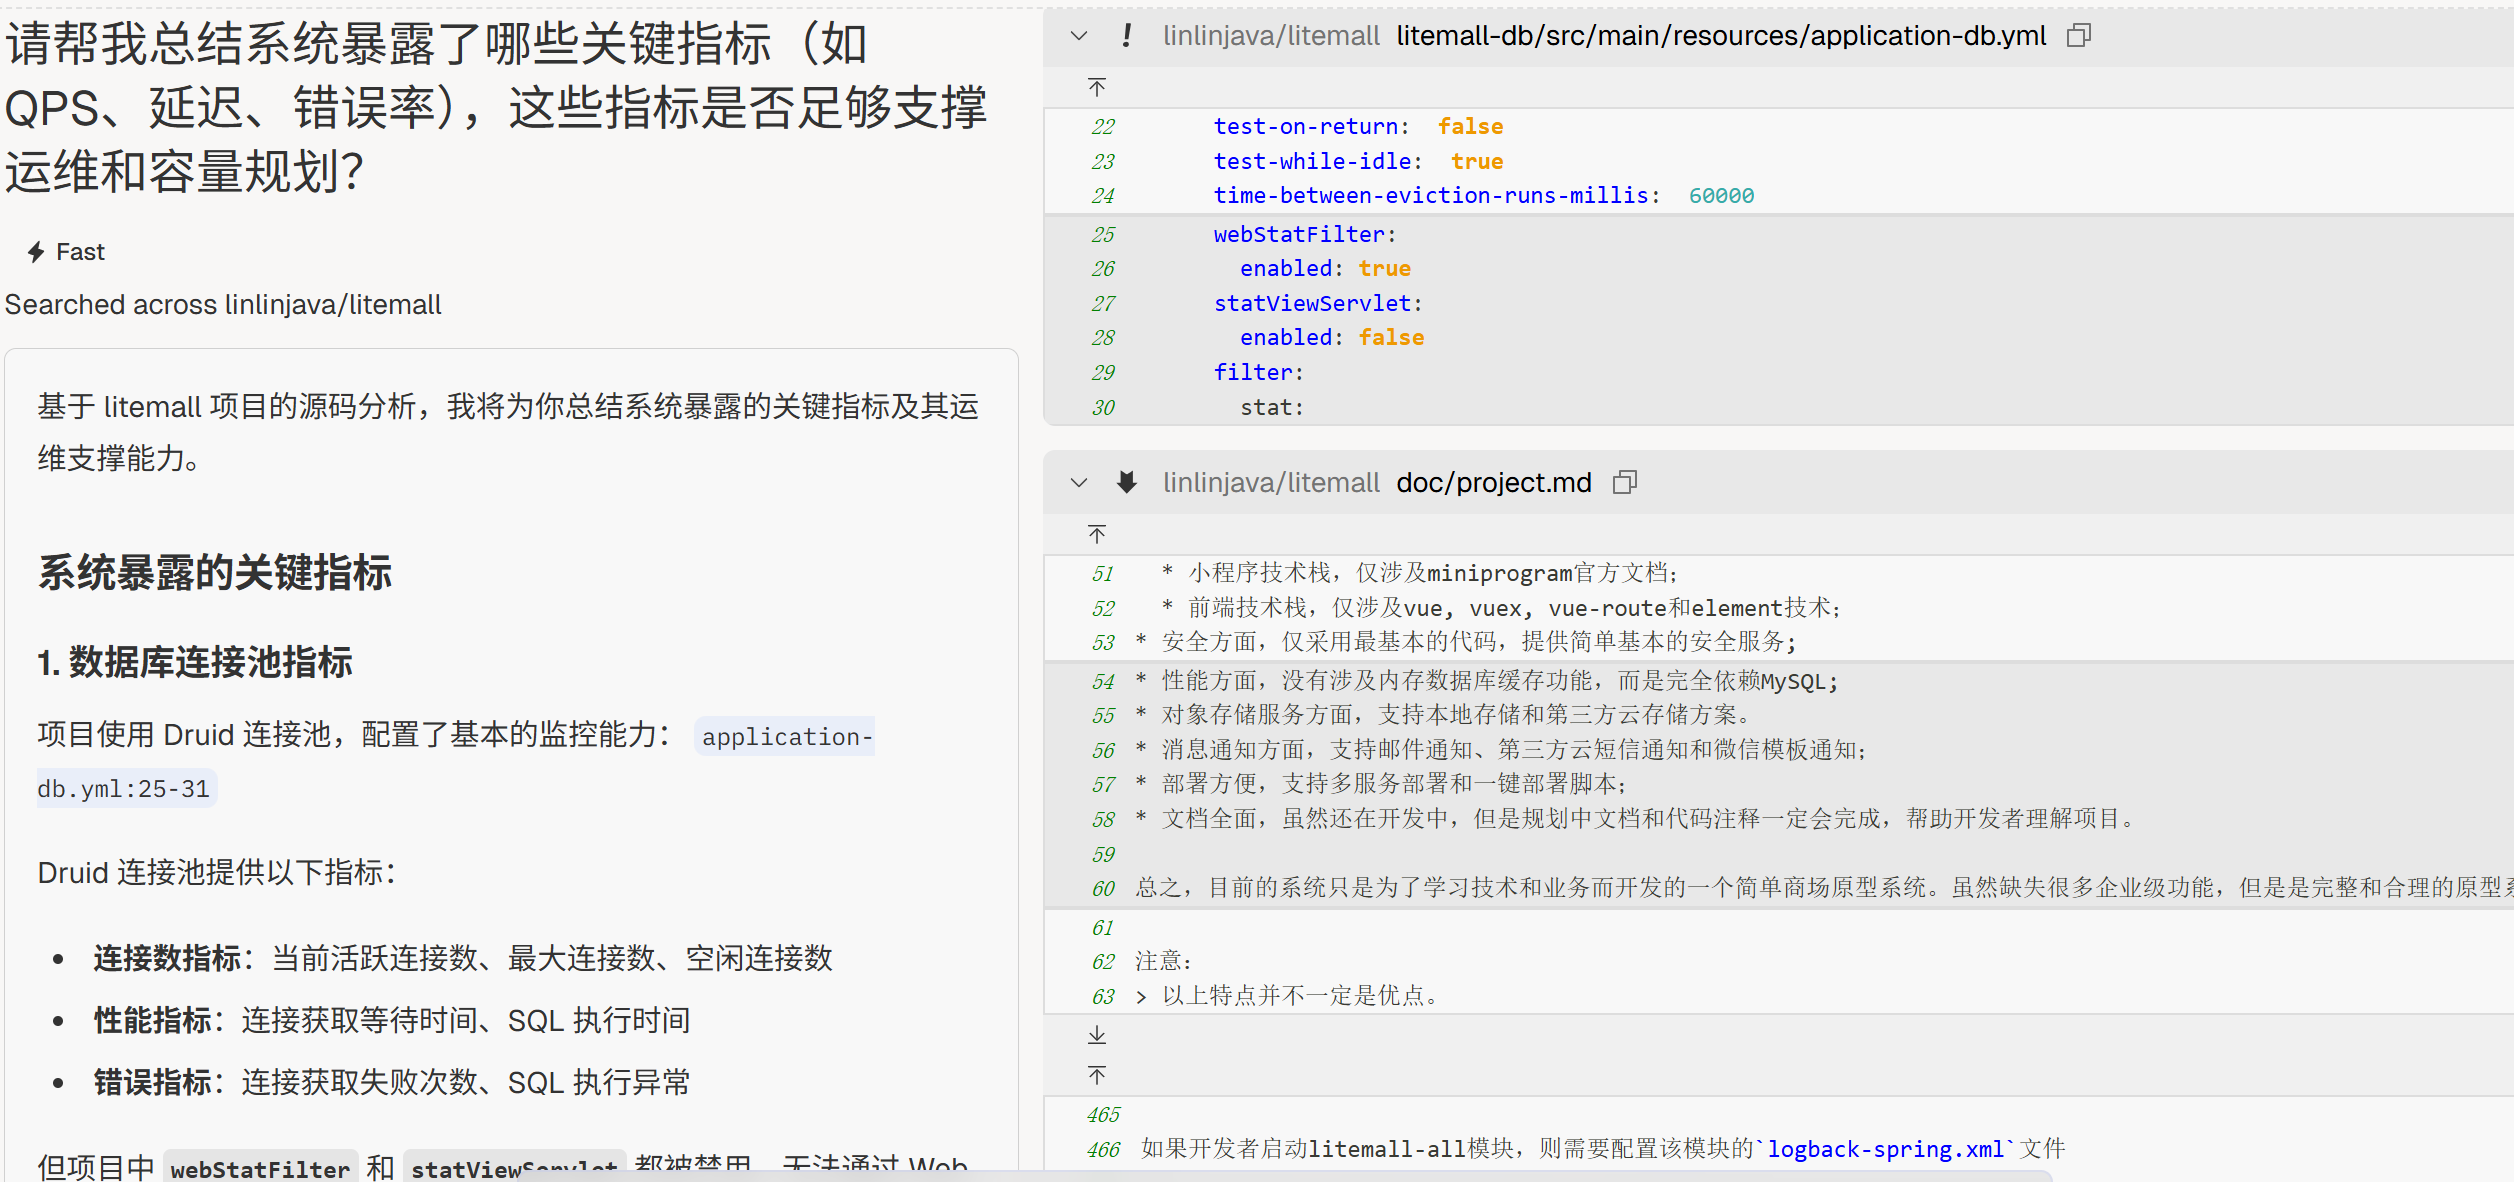
Task: Click line number 25 in application-db.yml
Action: pos(1102,235)
